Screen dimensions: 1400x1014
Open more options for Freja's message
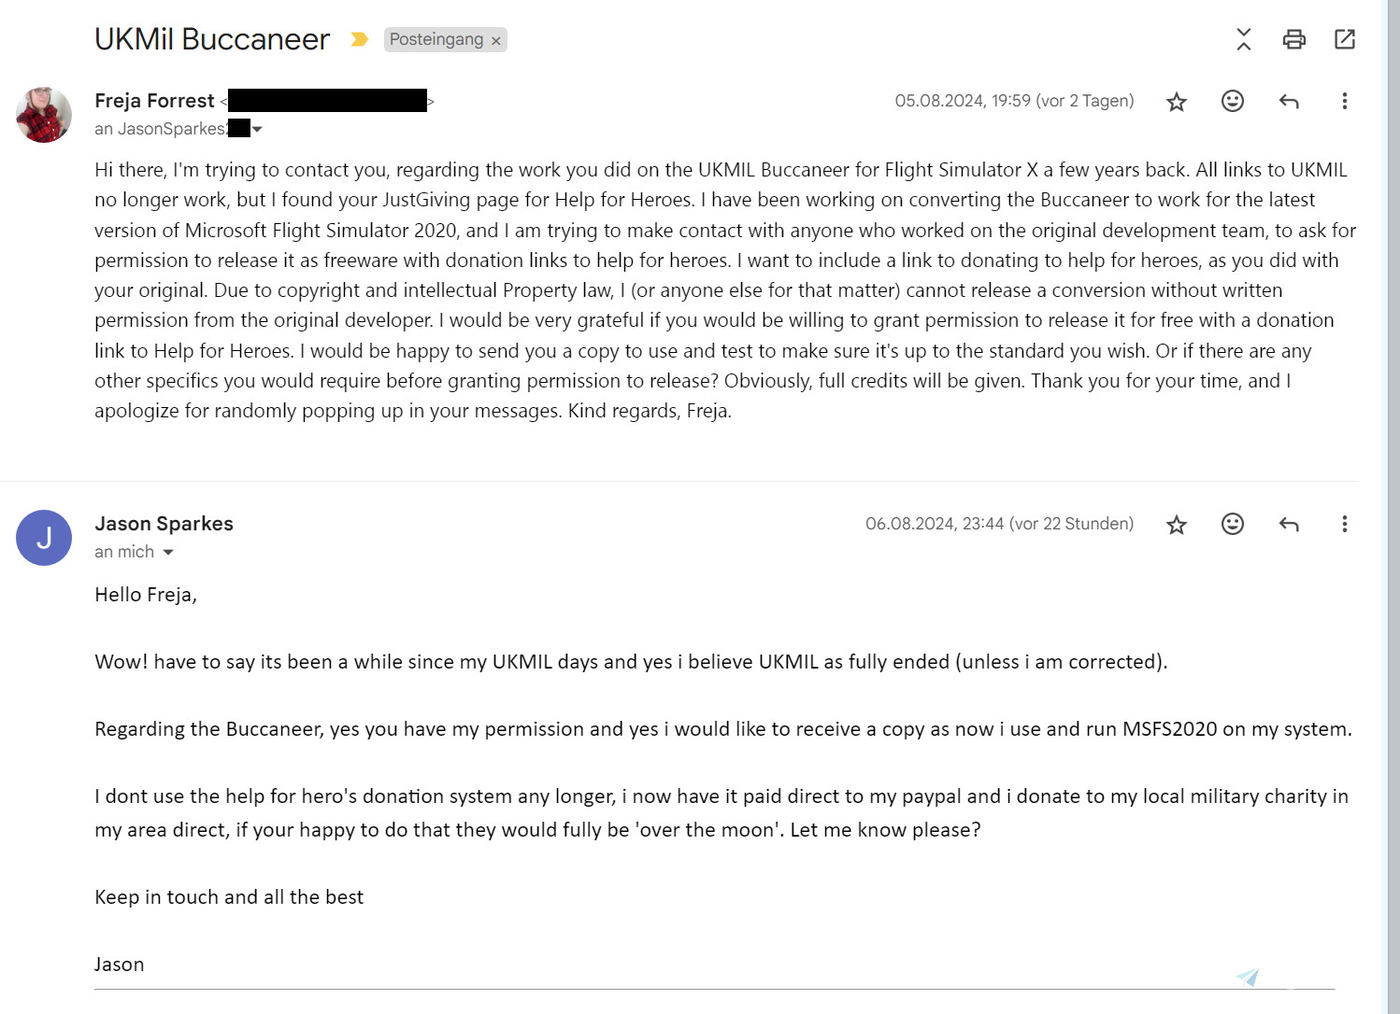1344,101
